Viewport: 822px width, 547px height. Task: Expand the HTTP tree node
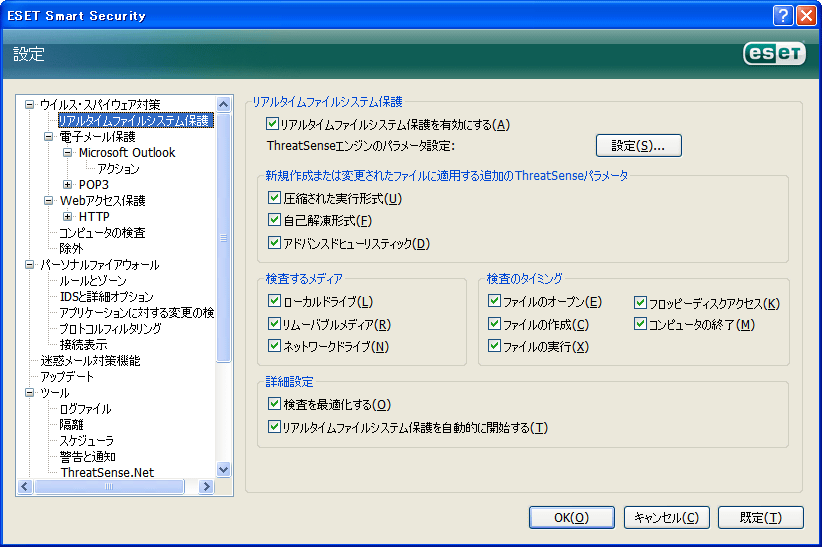pos(68,217)
